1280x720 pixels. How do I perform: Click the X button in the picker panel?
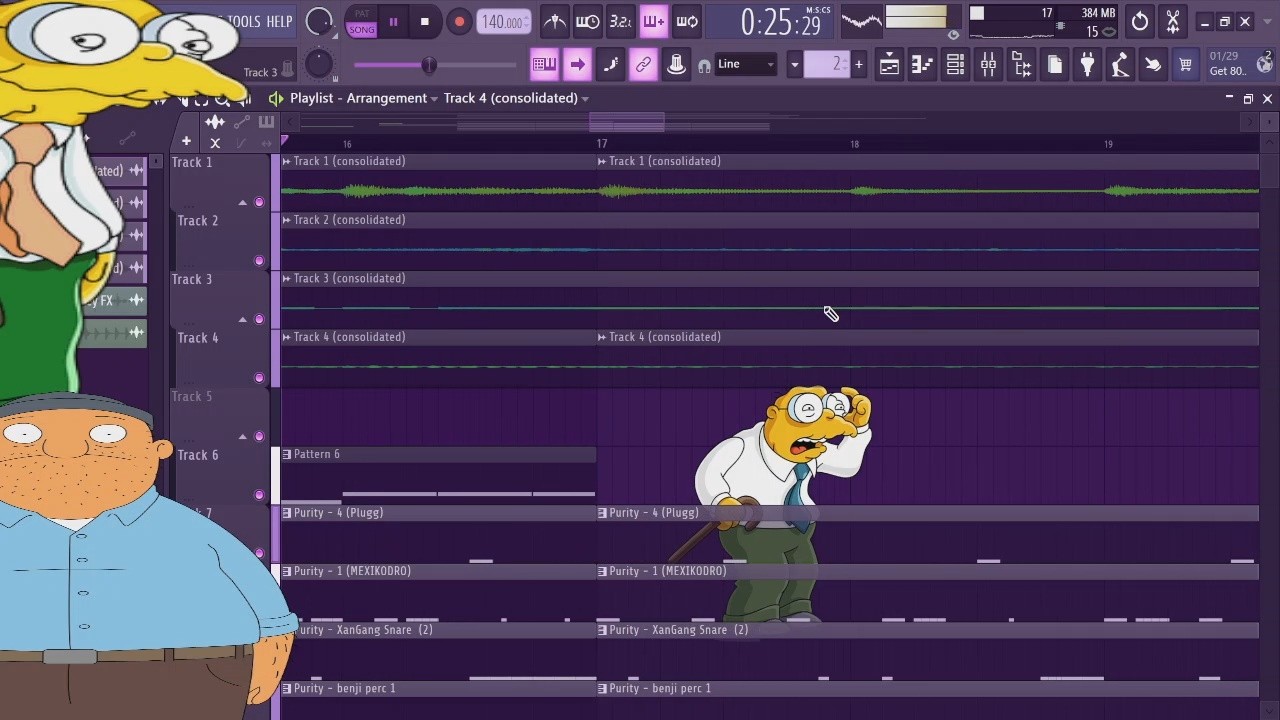point(215,142)
